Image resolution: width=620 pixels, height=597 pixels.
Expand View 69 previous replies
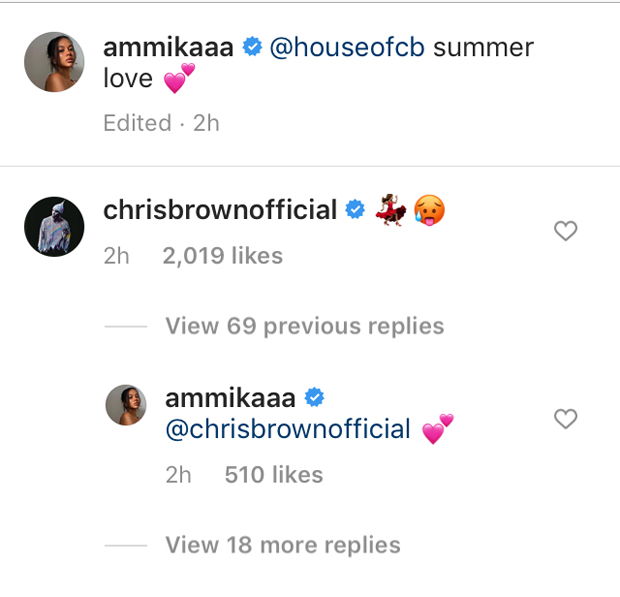(x=304, y=326)
